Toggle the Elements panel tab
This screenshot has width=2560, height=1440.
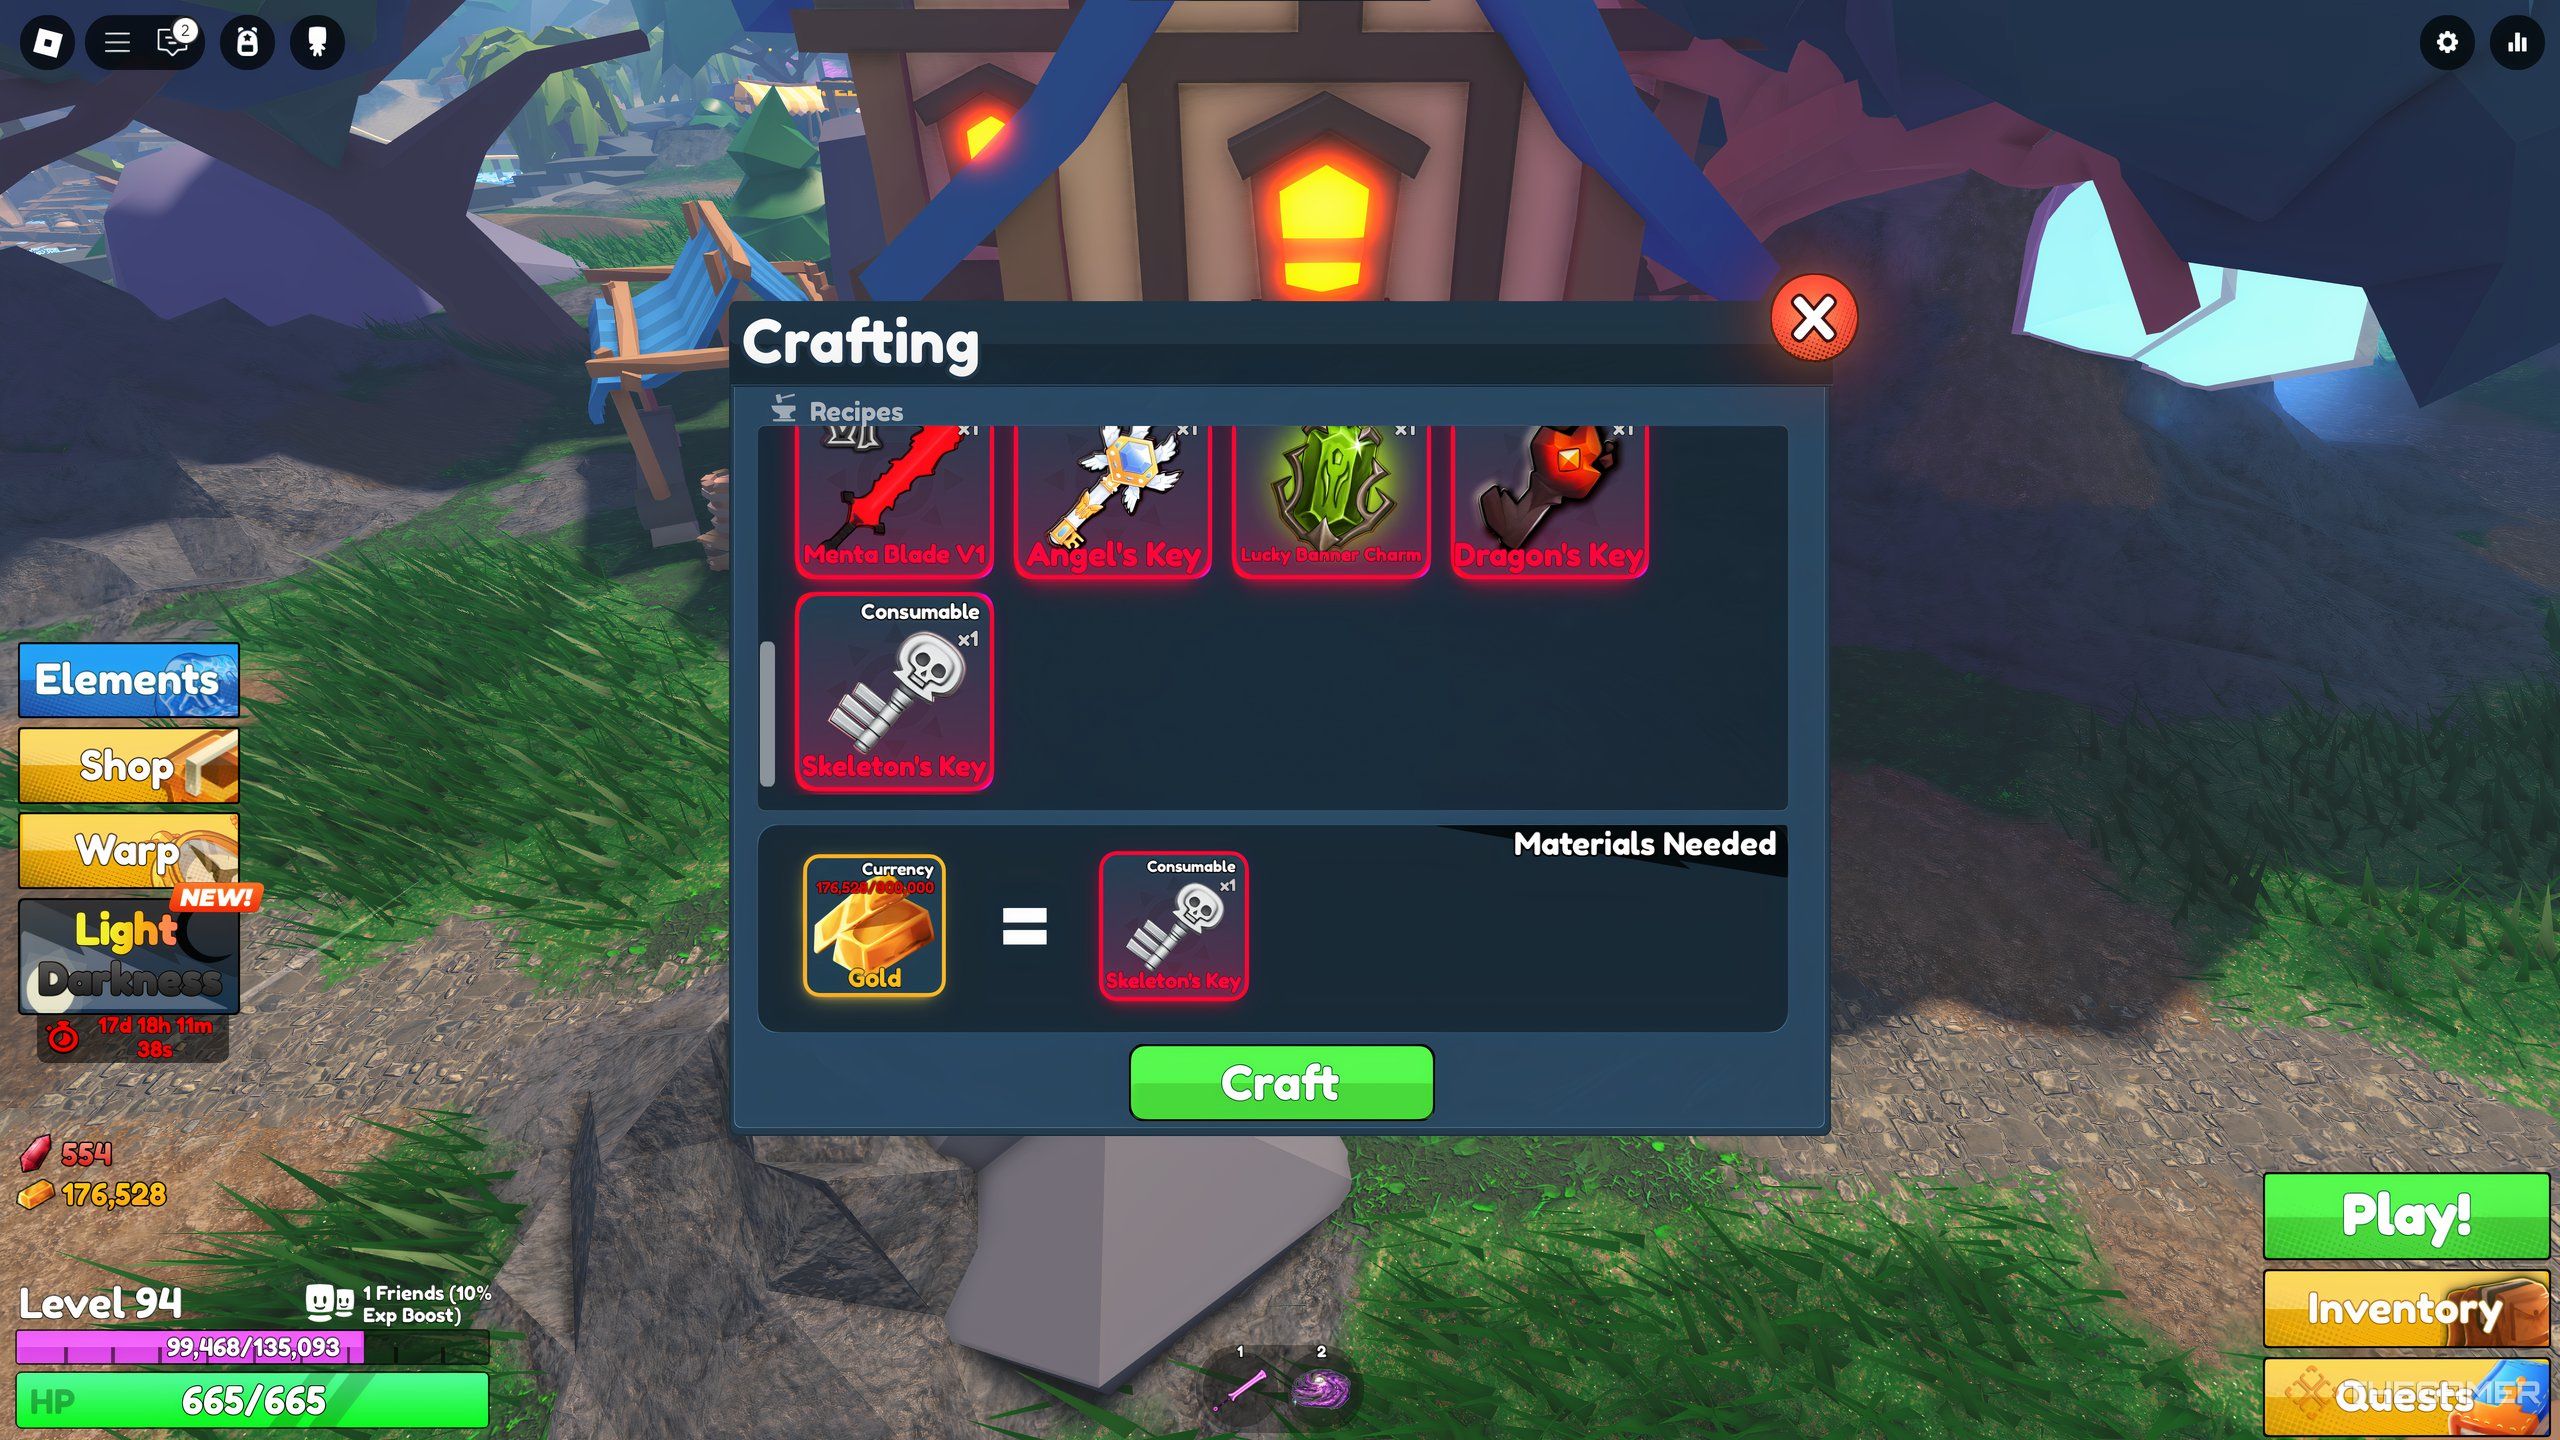pos(127,680)
